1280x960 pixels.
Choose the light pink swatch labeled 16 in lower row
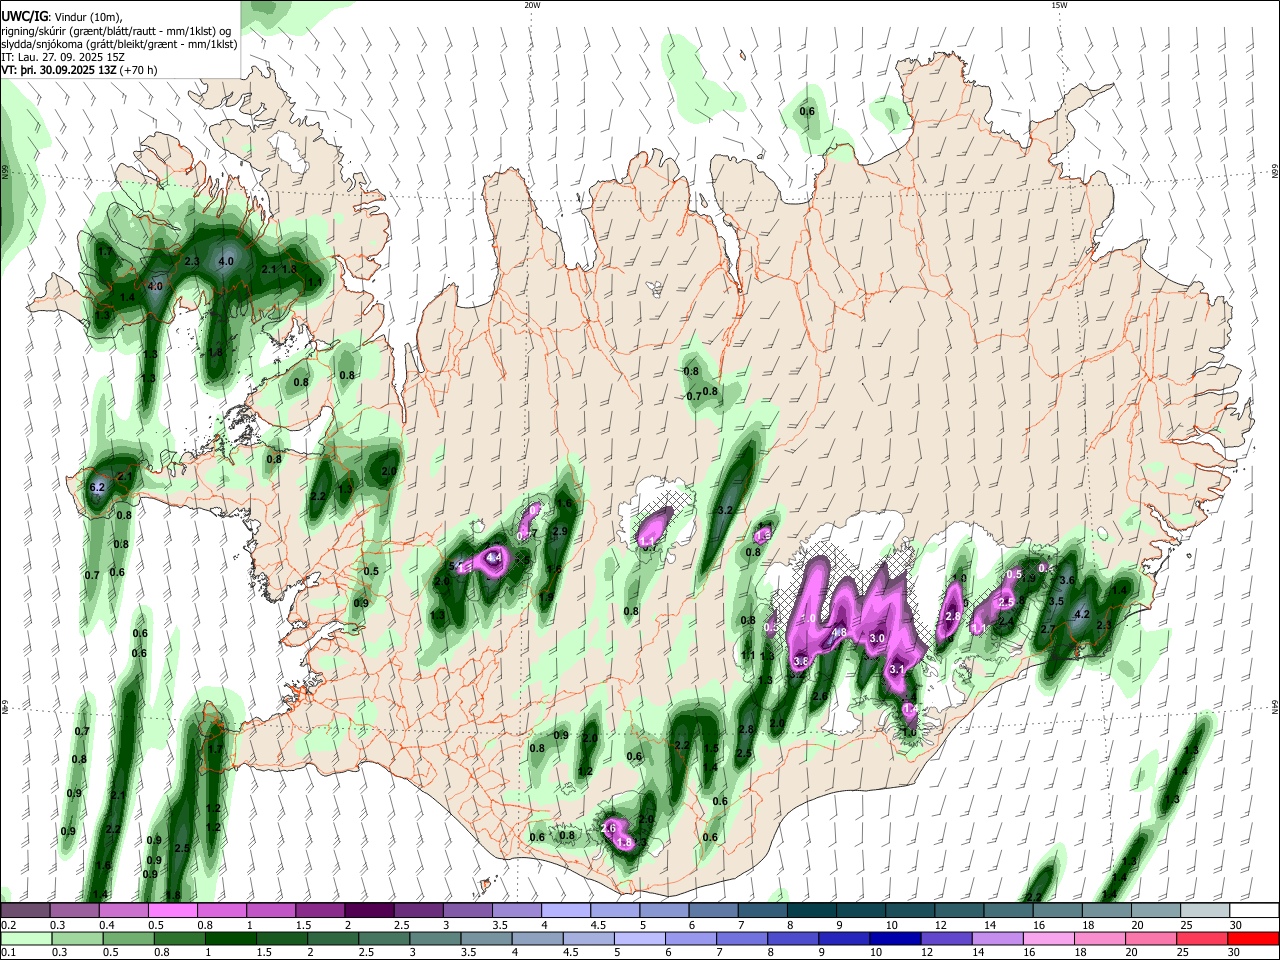(1047, 938)
